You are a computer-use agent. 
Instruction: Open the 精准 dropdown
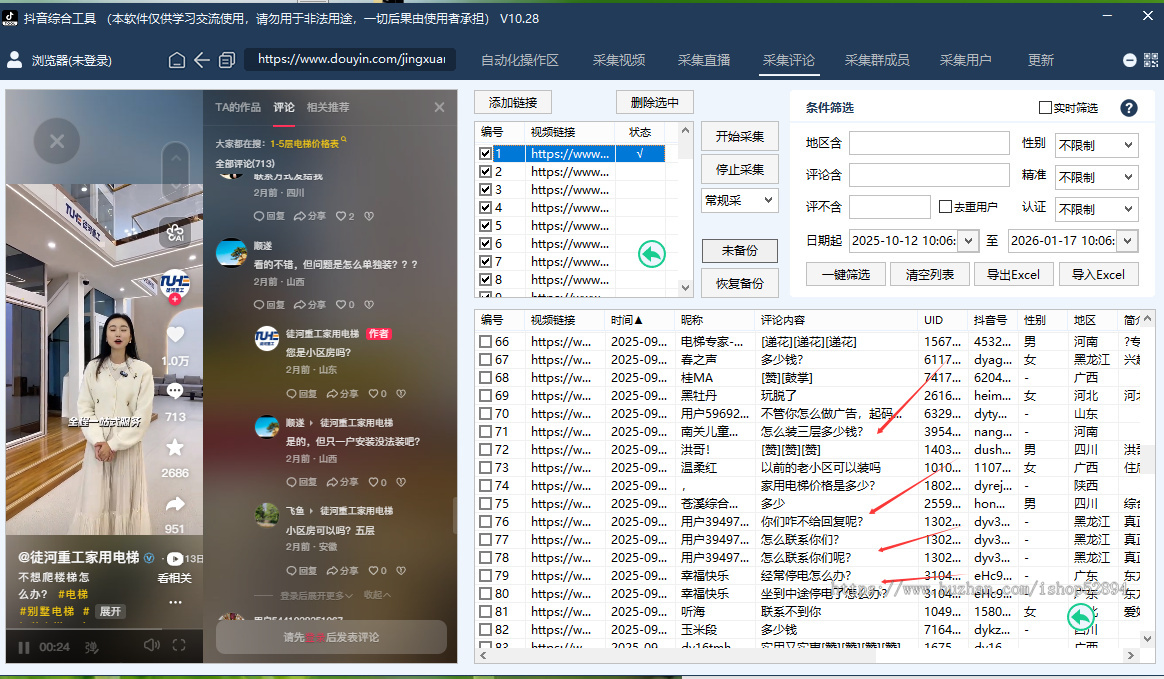point(1096,177)
